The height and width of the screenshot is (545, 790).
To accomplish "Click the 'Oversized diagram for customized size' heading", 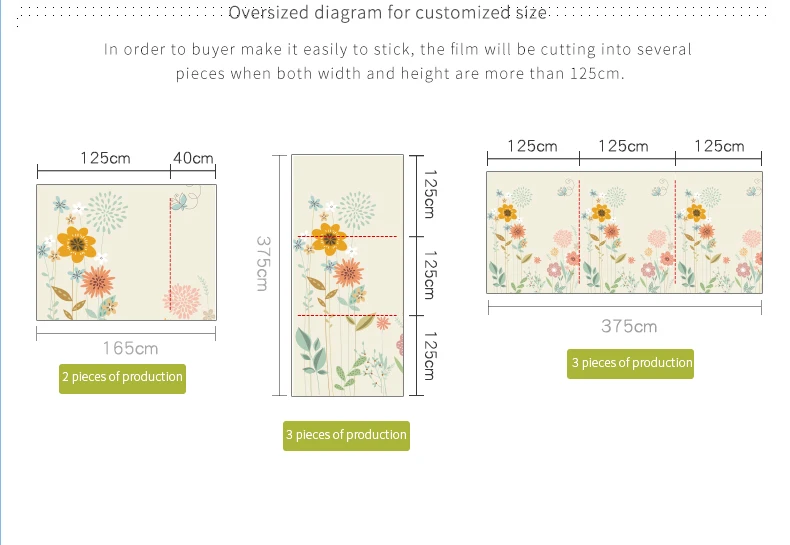I will [387, 13].
